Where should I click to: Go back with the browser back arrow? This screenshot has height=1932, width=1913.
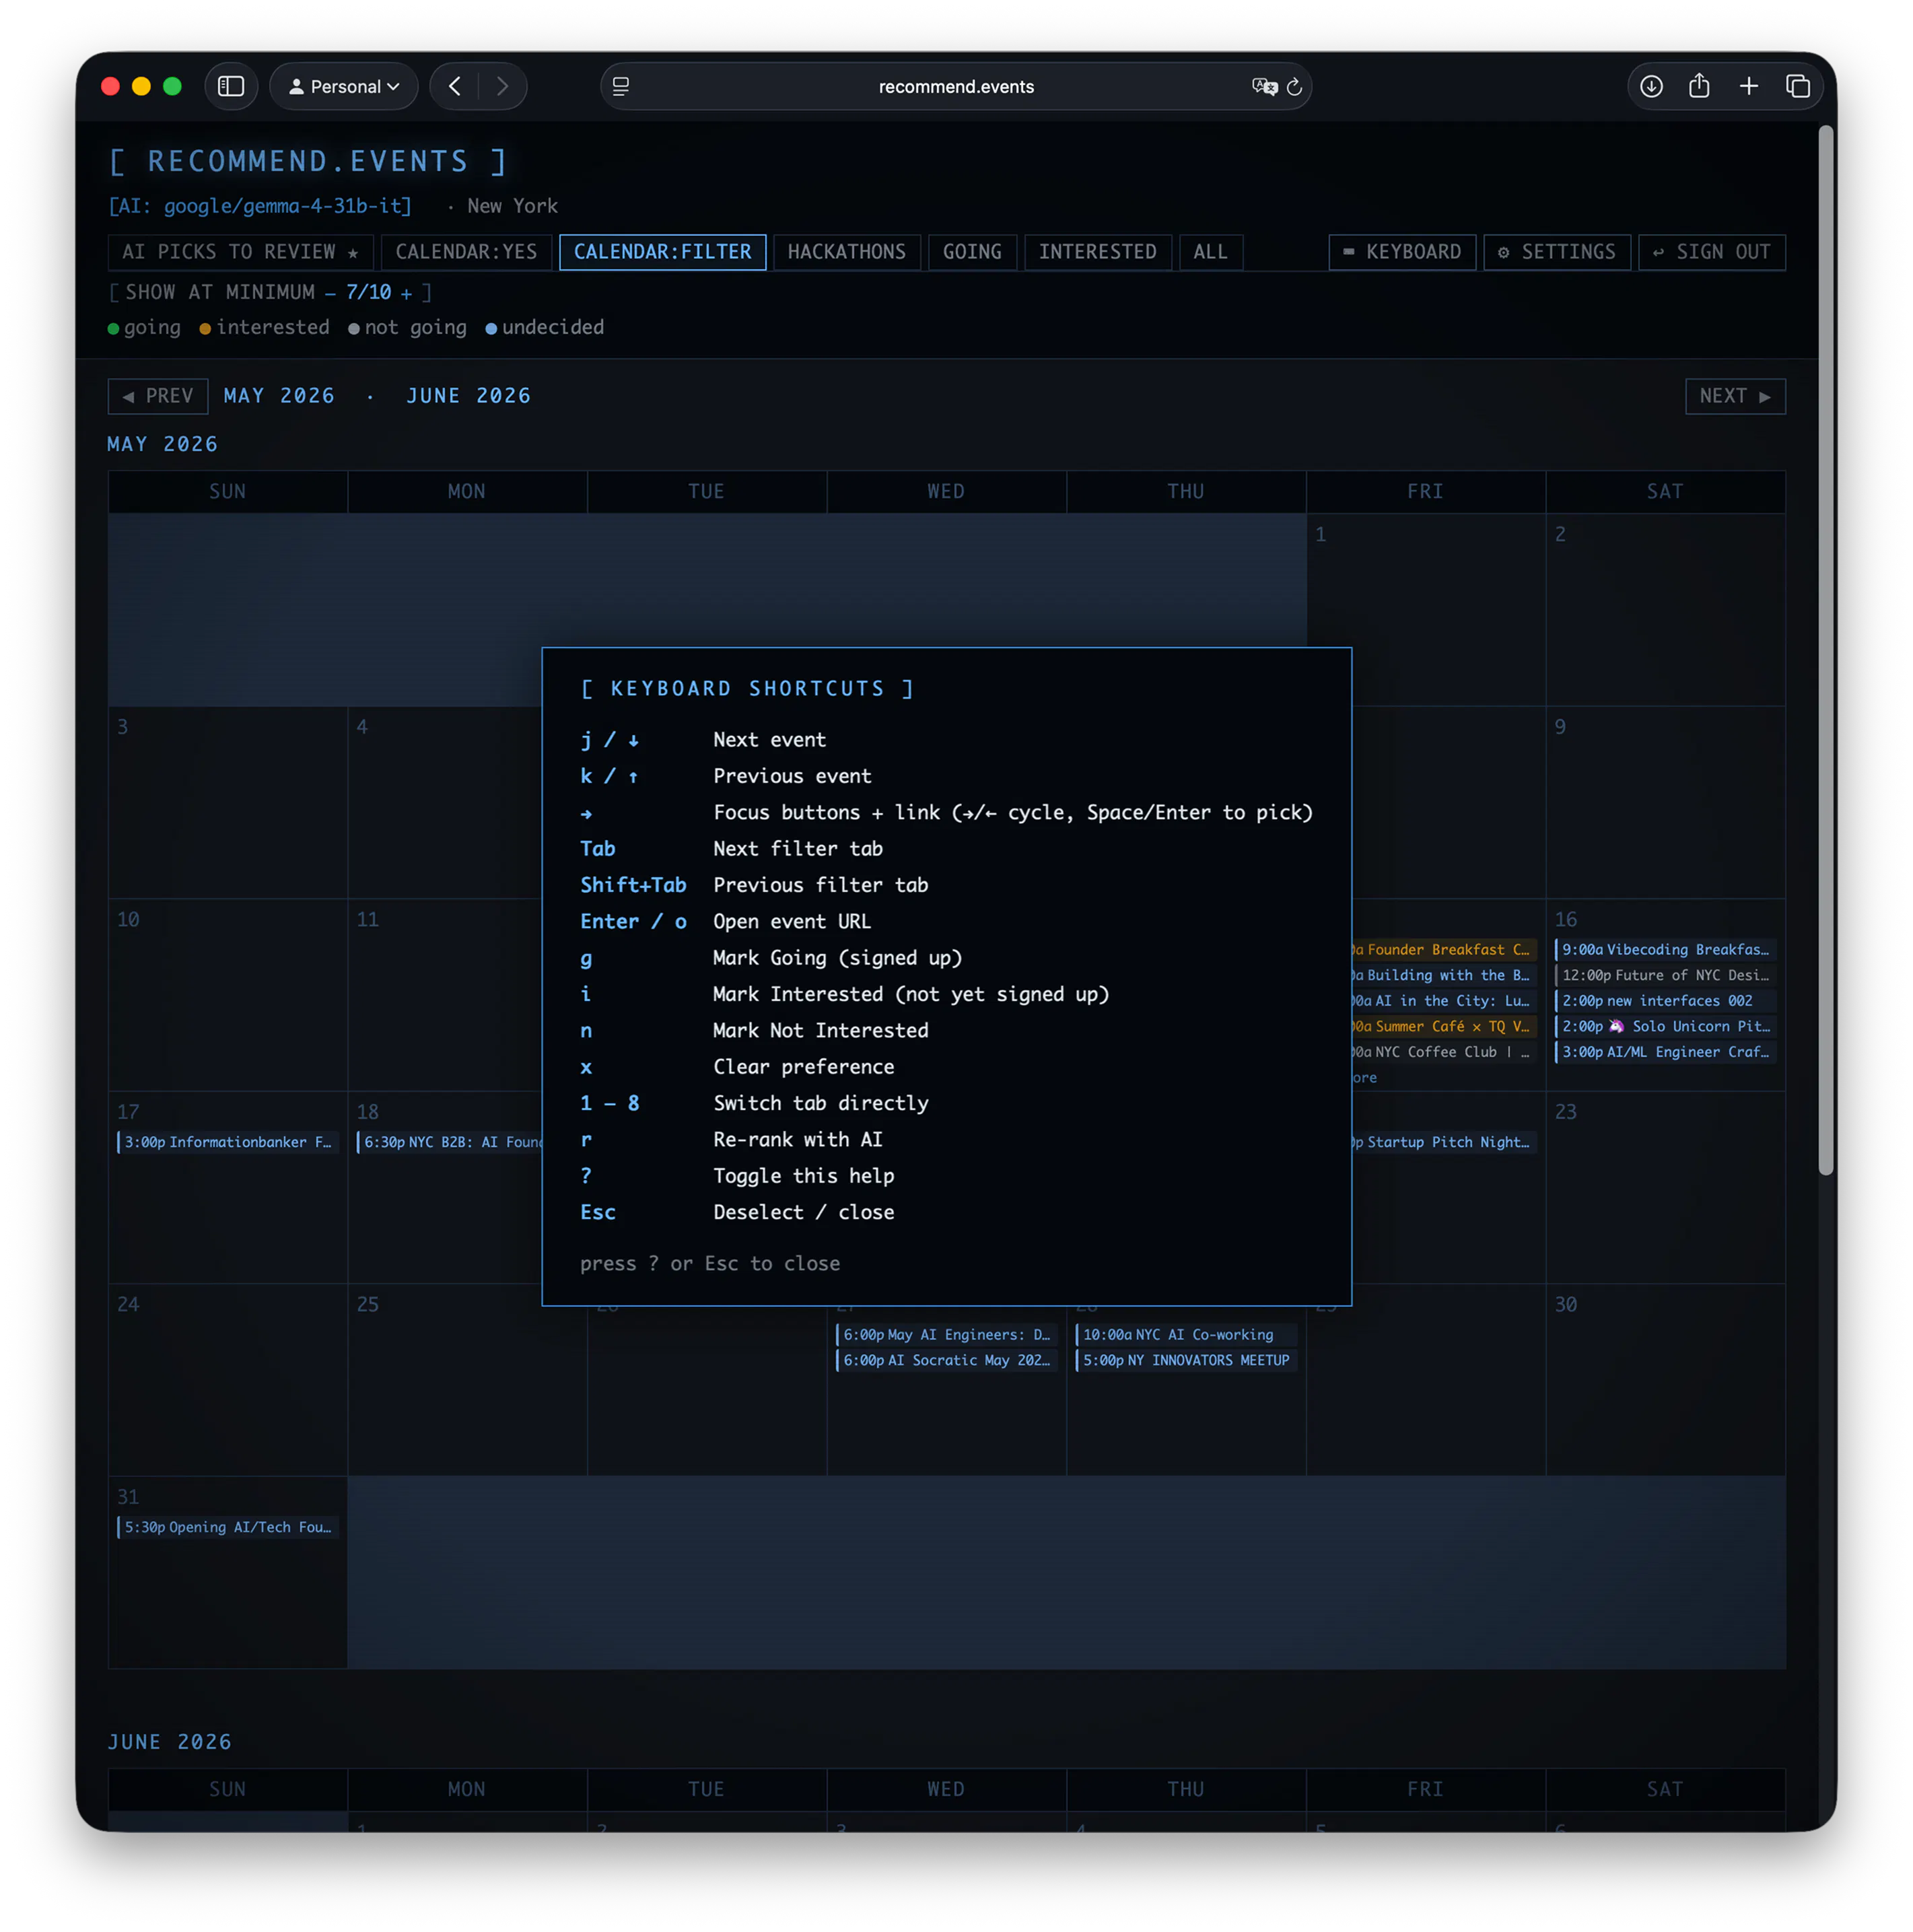455,87
